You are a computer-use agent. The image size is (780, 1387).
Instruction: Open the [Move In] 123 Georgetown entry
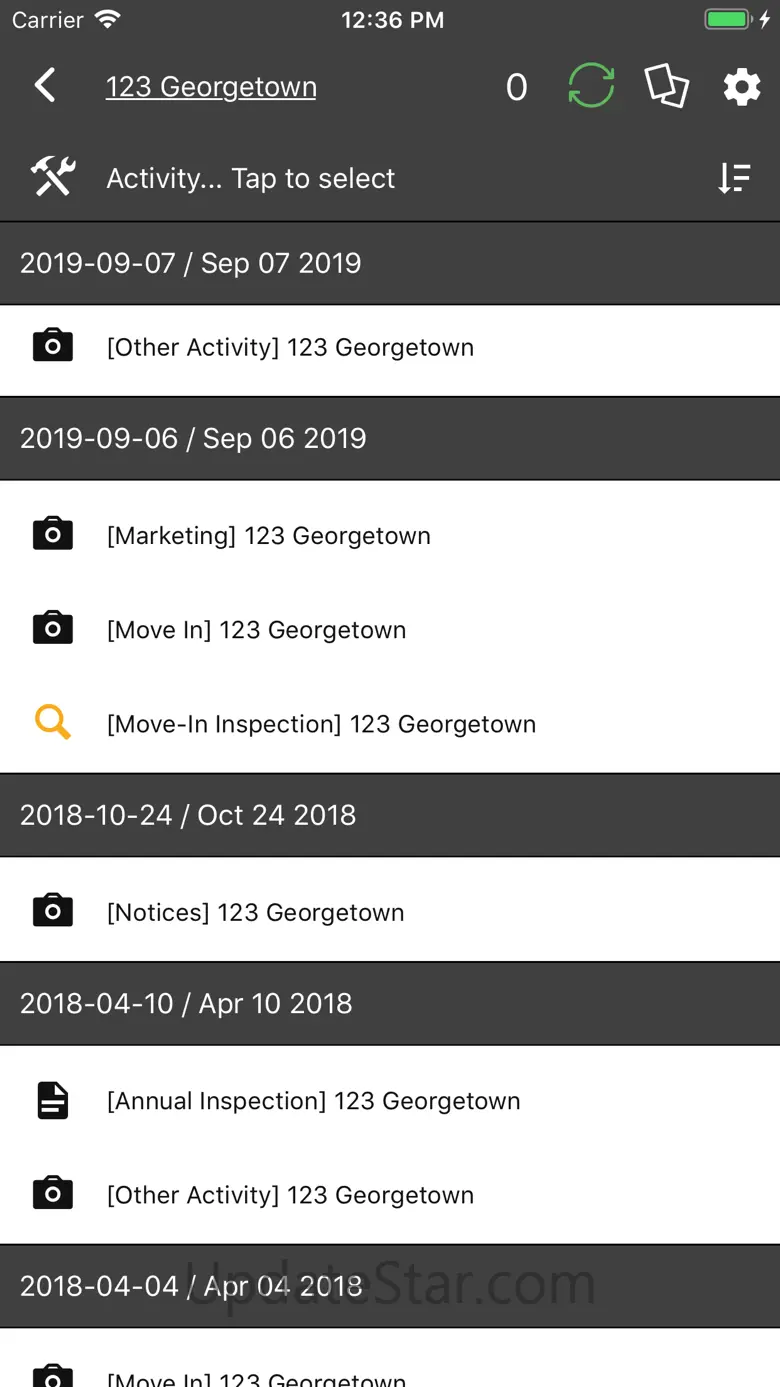[256, 630]
